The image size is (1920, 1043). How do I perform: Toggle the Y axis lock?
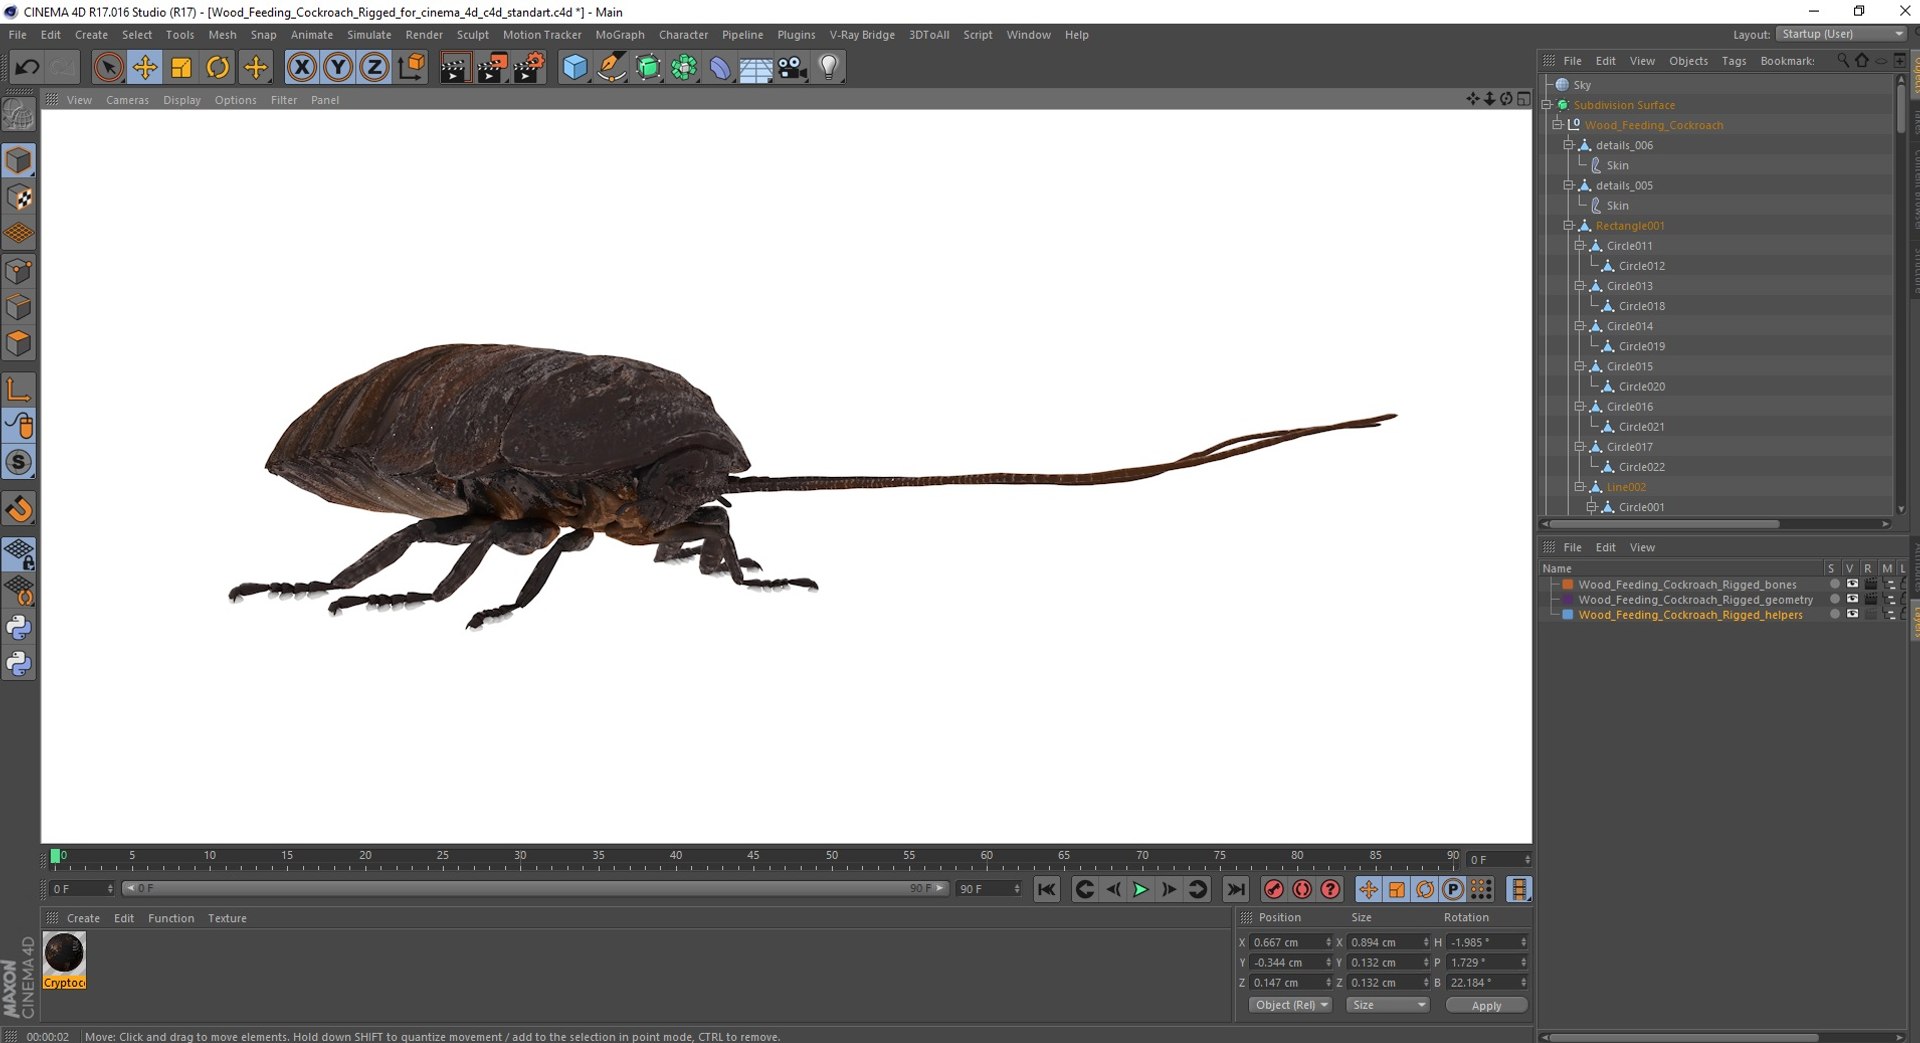point(338,67)
